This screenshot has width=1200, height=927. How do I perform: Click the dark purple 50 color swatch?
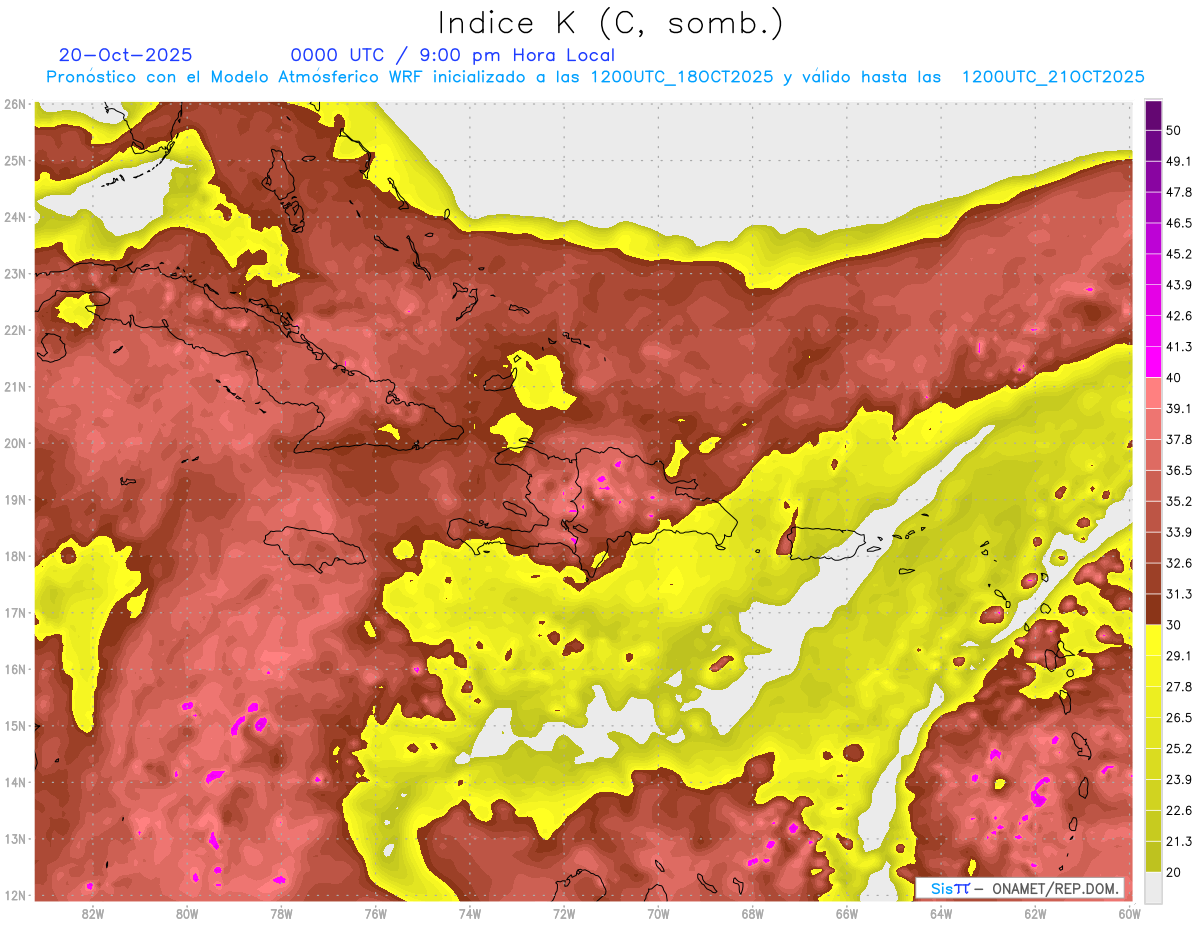1153,116
